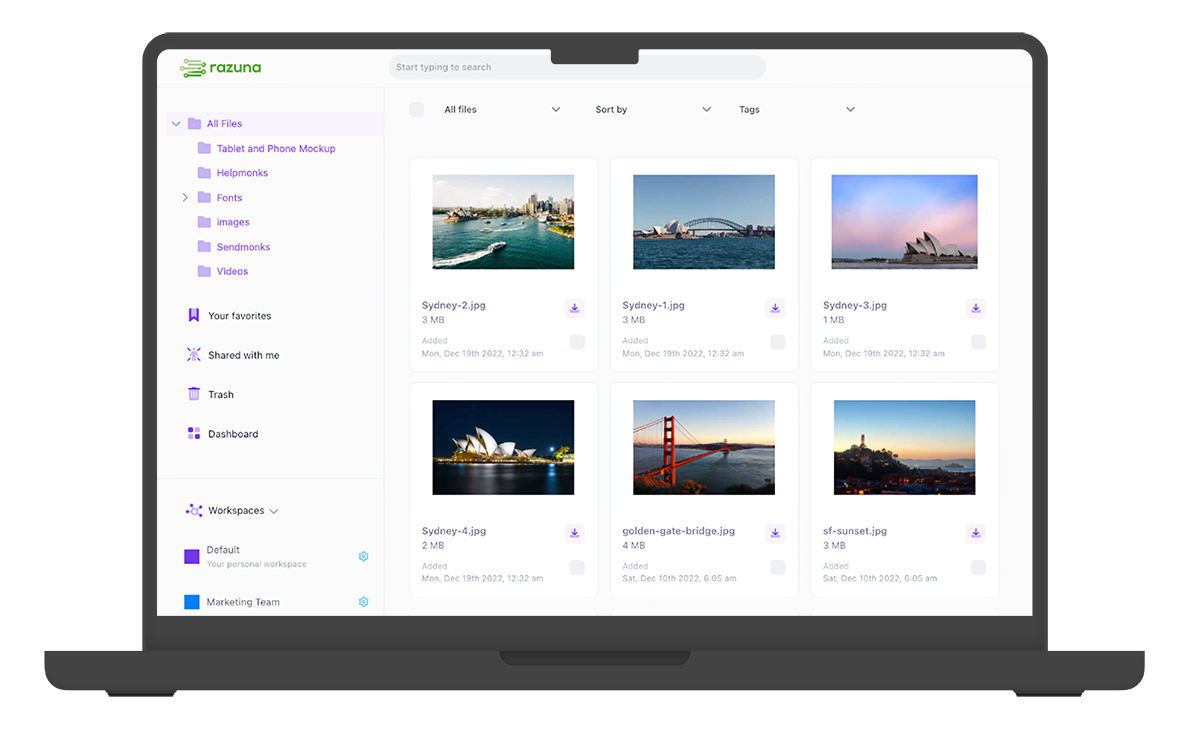The image size is (1200, 734).
Task: Open the Dashboard page
Action: [x=233, y=434]
